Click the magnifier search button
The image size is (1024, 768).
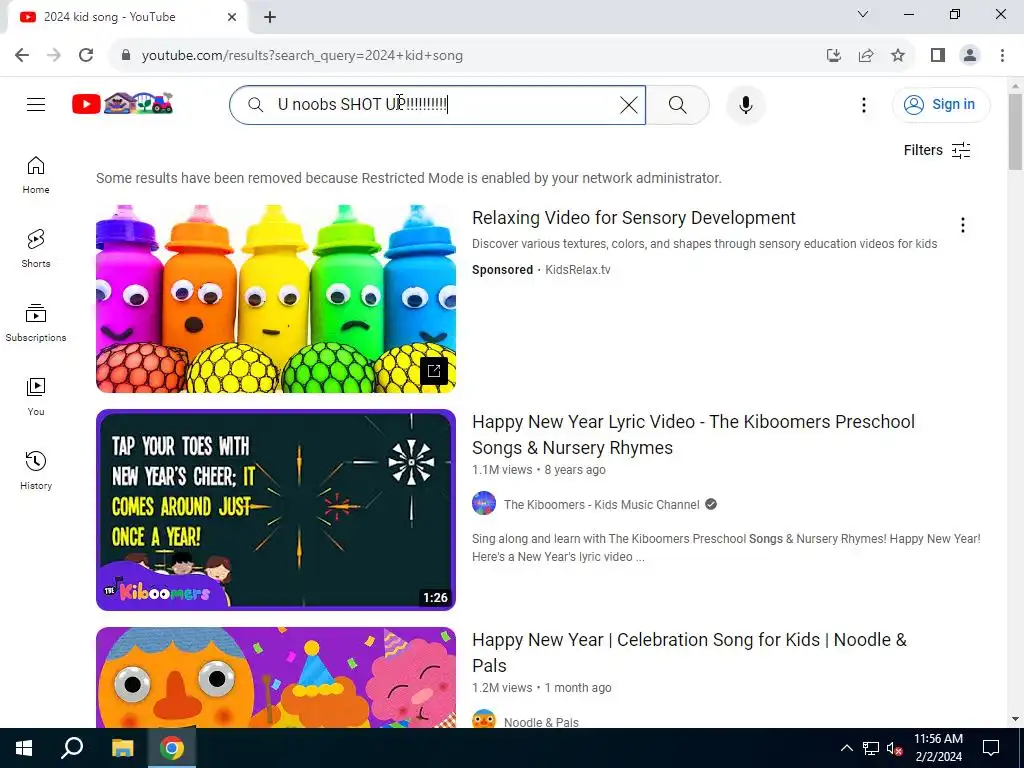[x=677, y=104]
